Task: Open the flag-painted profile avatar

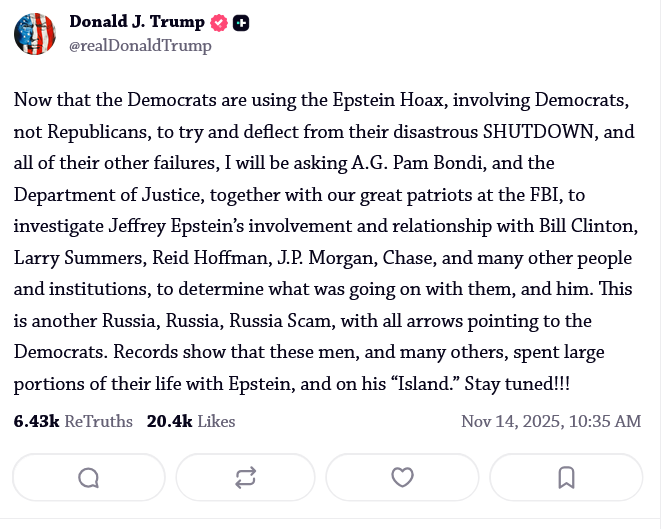Action: tap(35, 34)
